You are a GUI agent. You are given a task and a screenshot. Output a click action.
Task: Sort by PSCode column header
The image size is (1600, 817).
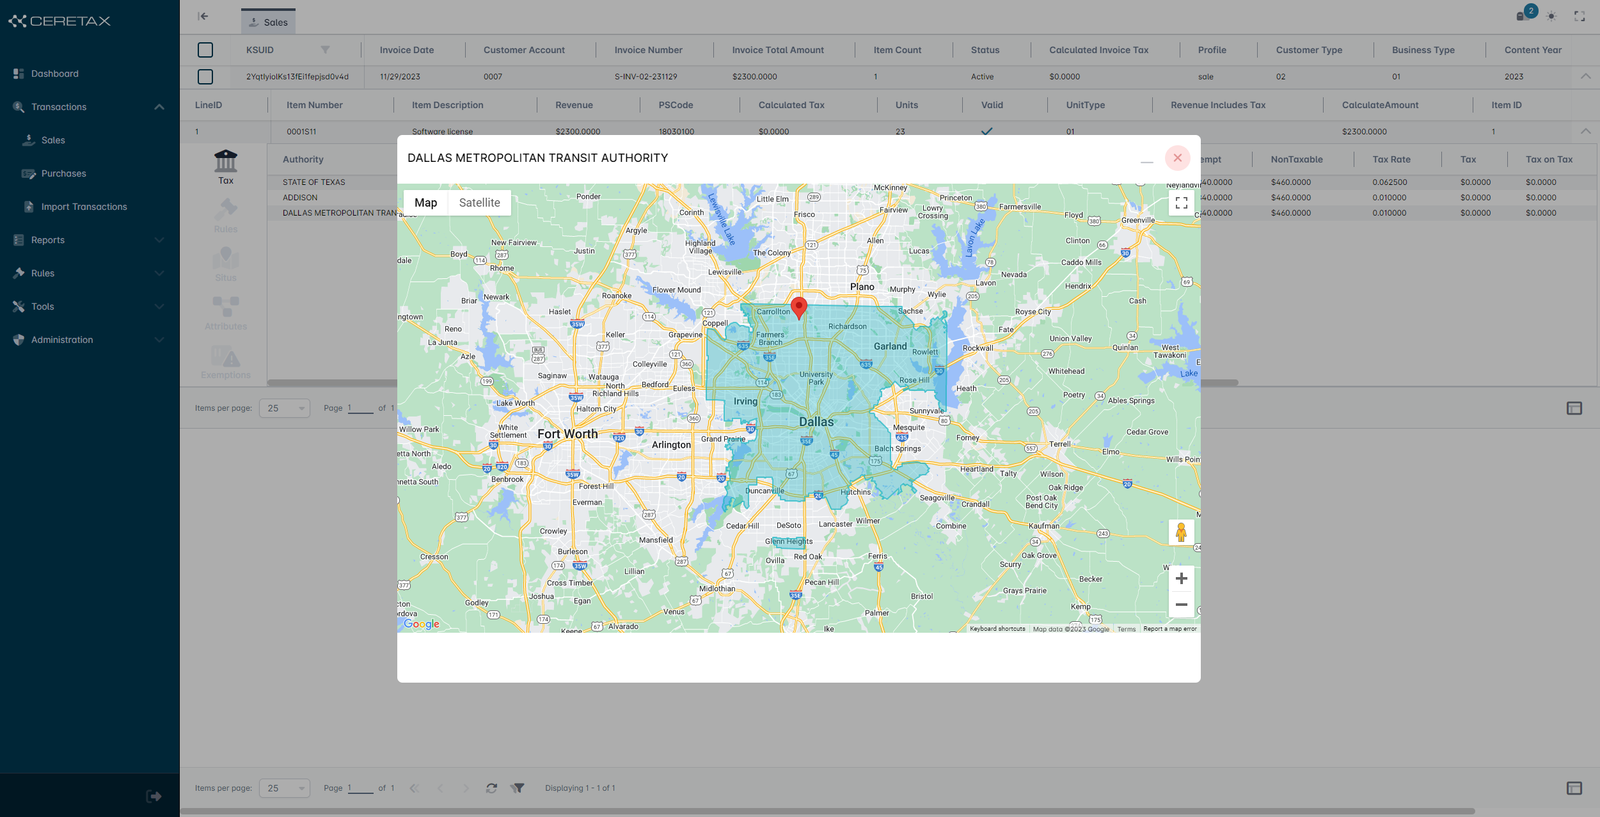point(676,105)
